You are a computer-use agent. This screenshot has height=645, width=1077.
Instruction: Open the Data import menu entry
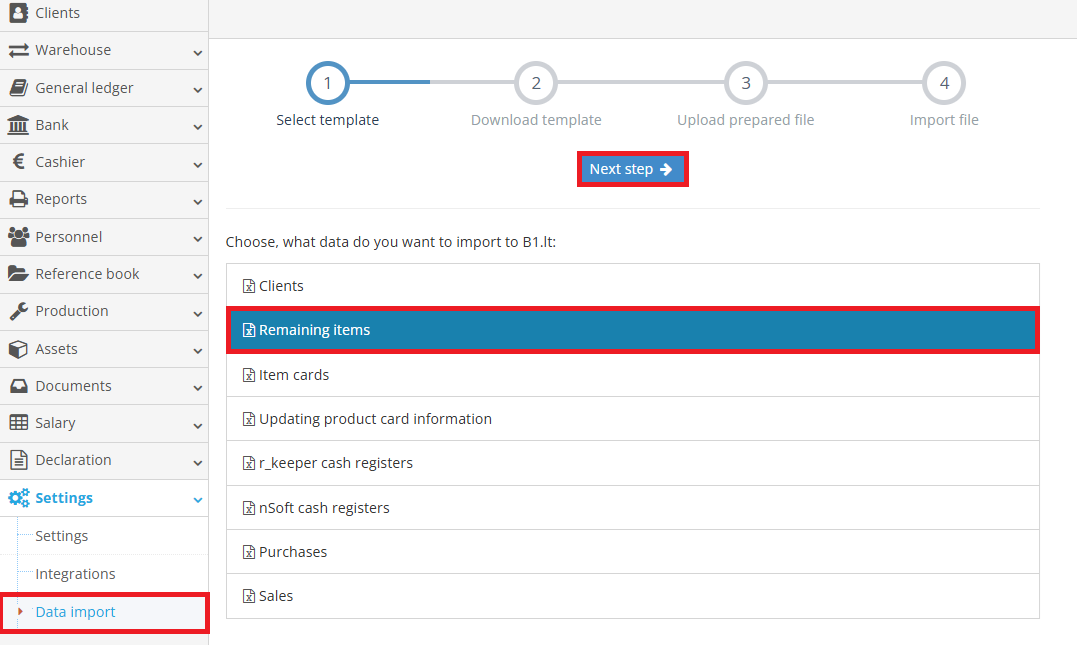[x=75, y=611]
